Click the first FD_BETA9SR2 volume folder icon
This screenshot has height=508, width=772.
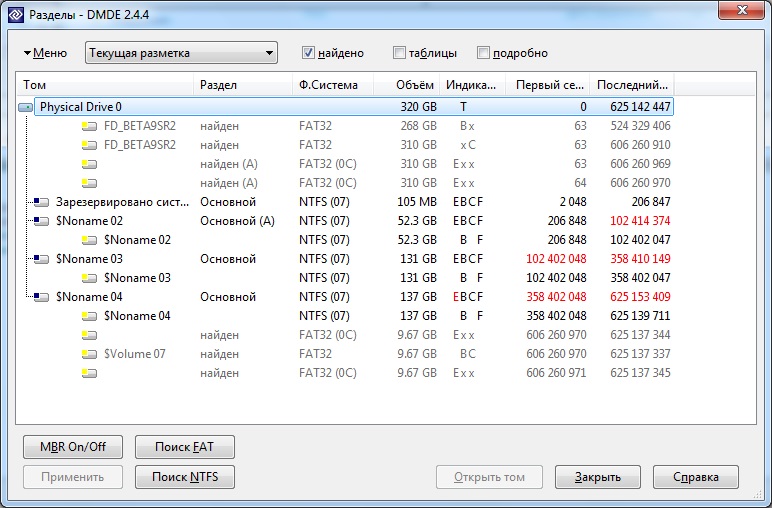coord(90,126)
